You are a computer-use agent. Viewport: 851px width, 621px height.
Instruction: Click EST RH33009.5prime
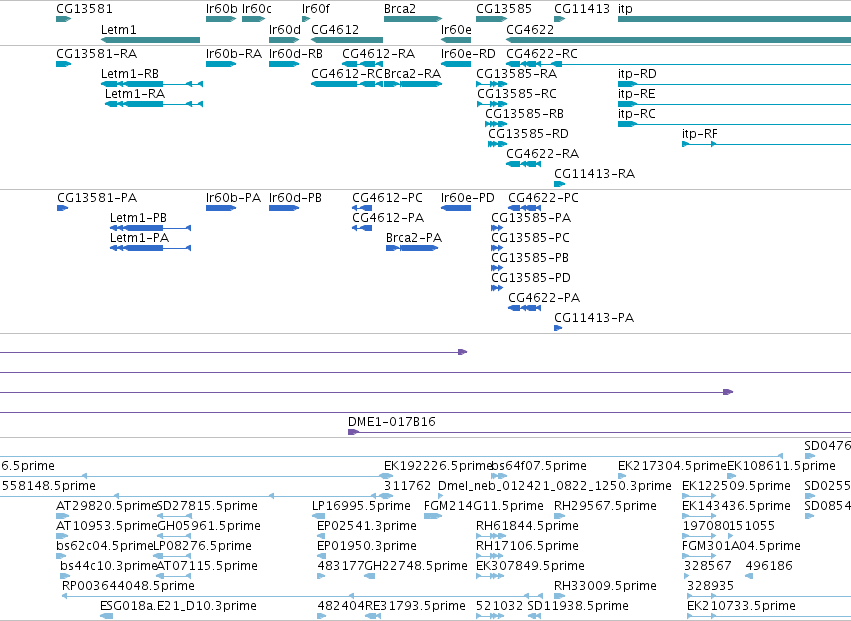click(605, 586)
